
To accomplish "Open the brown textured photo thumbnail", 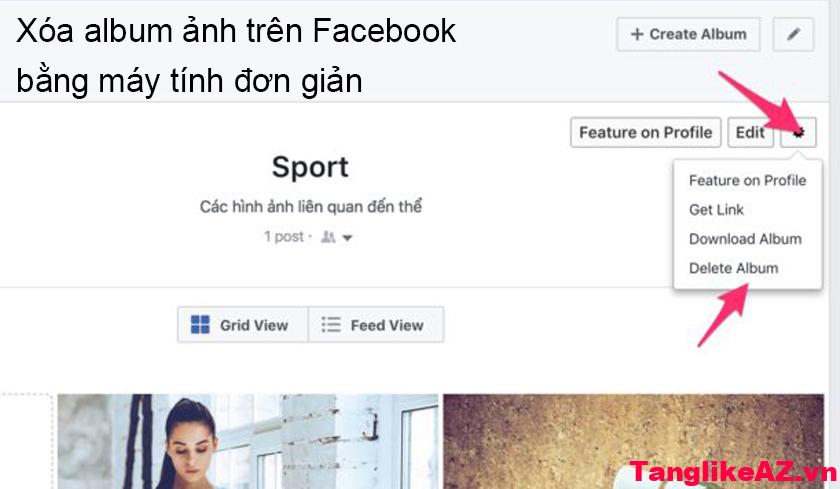I will click(634, 441).
